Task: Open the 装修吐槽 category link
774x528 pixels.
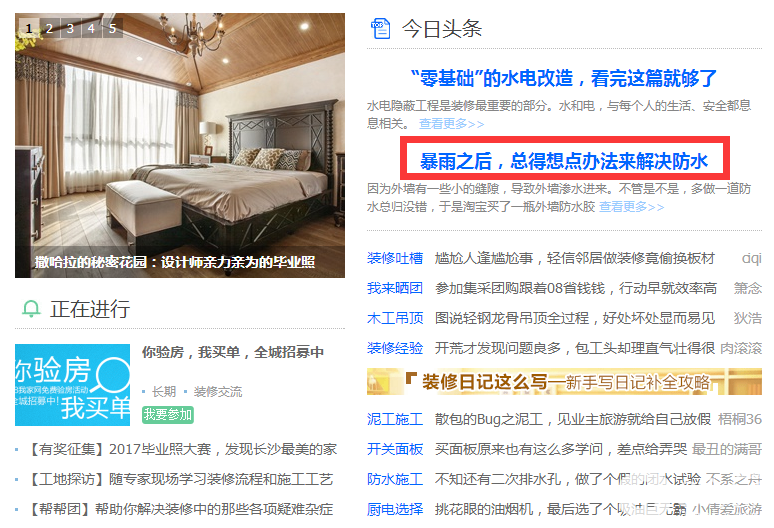Action: coord(395,258)
